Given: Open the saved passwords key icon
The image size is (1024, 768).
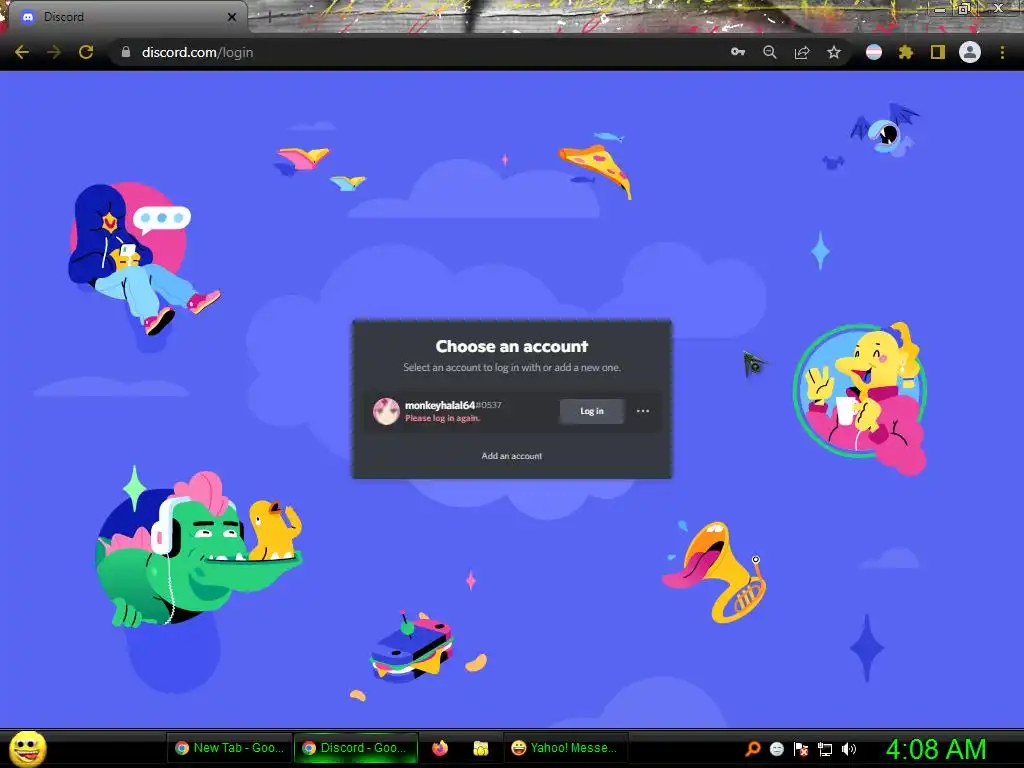Looking at the screenshot, I should 738,52.
